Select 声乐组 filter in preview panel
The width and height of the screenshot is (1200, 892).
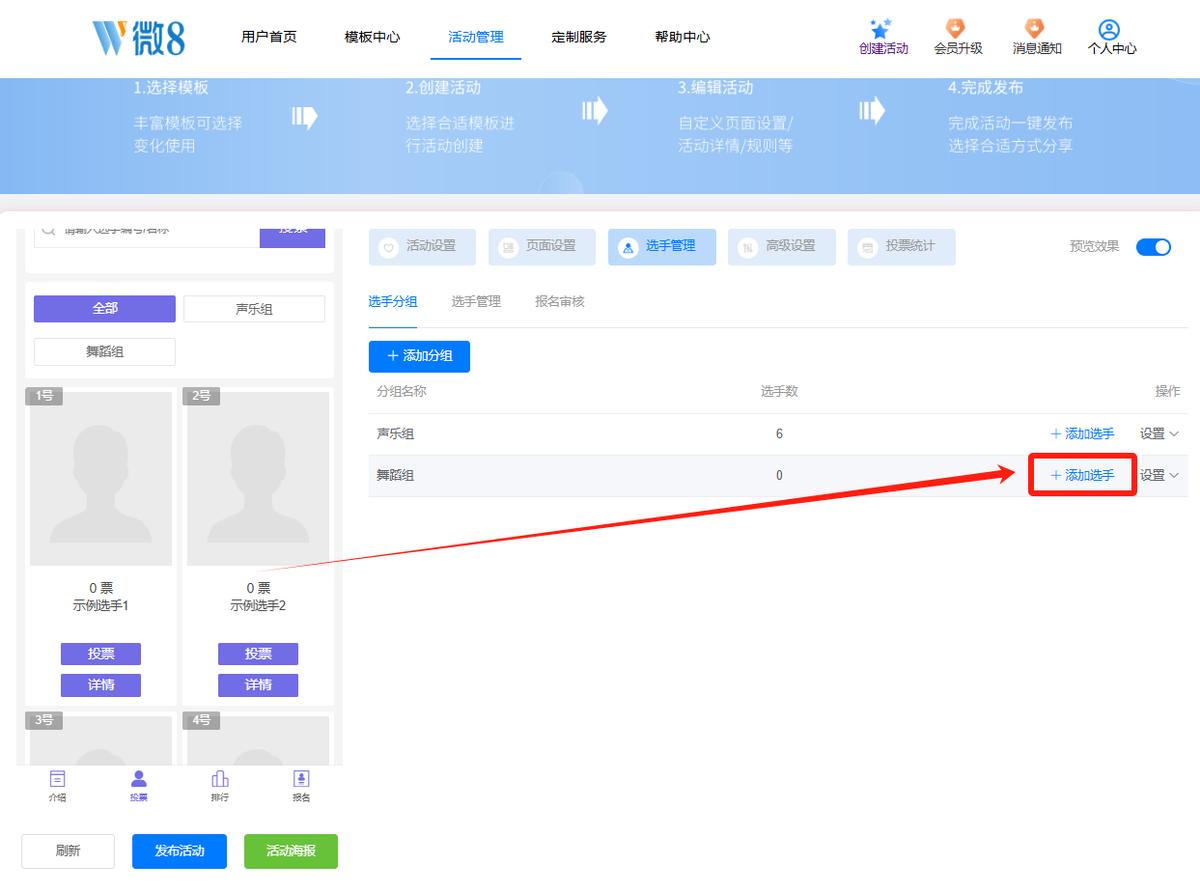254,309
